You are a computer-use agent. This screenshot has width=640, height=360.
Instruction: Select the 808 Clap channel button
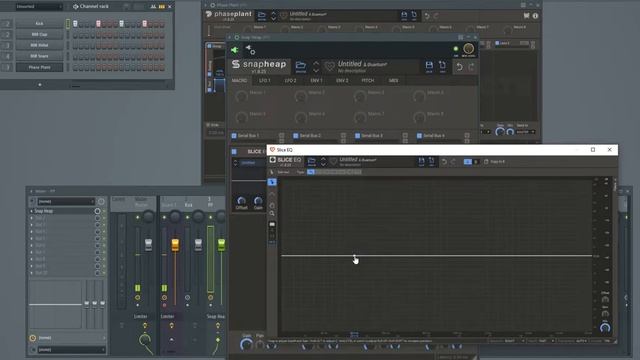[40, 35]
